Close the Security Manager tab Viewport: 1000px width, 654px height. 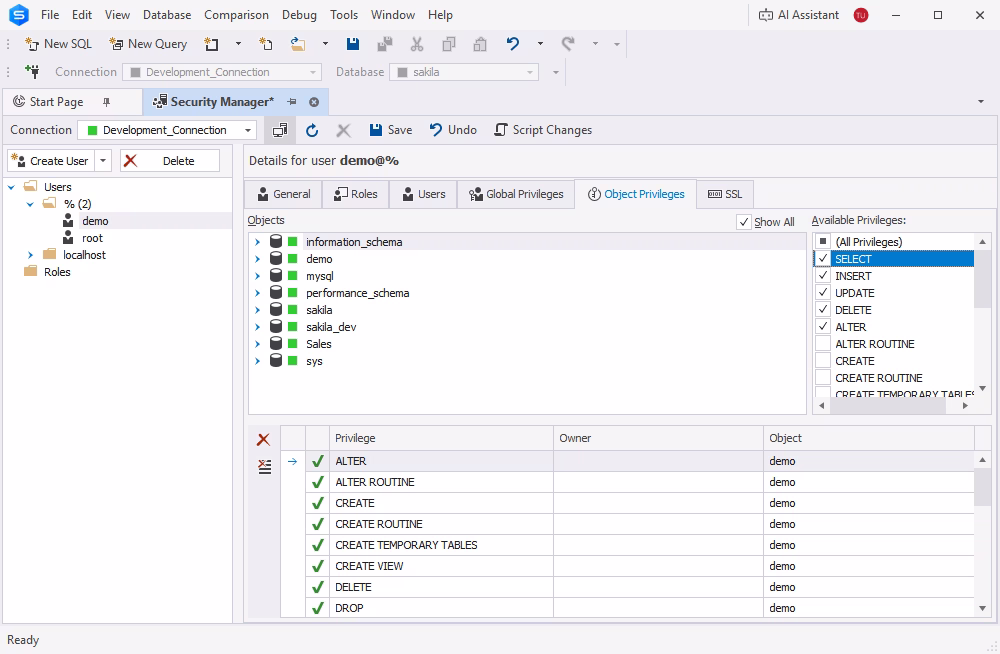pyautogui.click(x=314, y=102)
